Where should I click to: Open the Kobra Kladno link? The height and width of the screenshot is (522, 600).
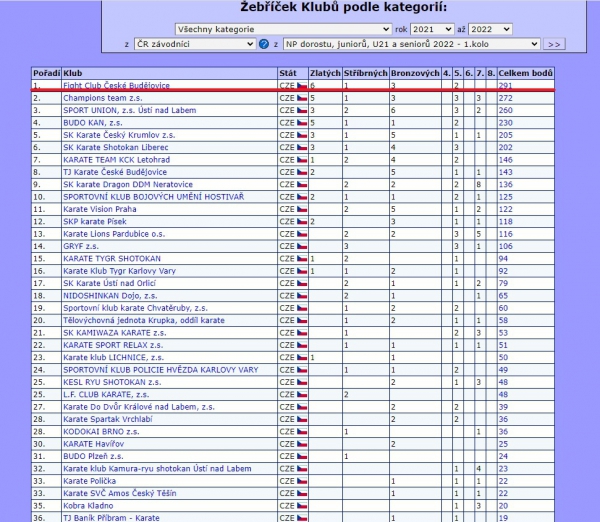tap(88, 506)
